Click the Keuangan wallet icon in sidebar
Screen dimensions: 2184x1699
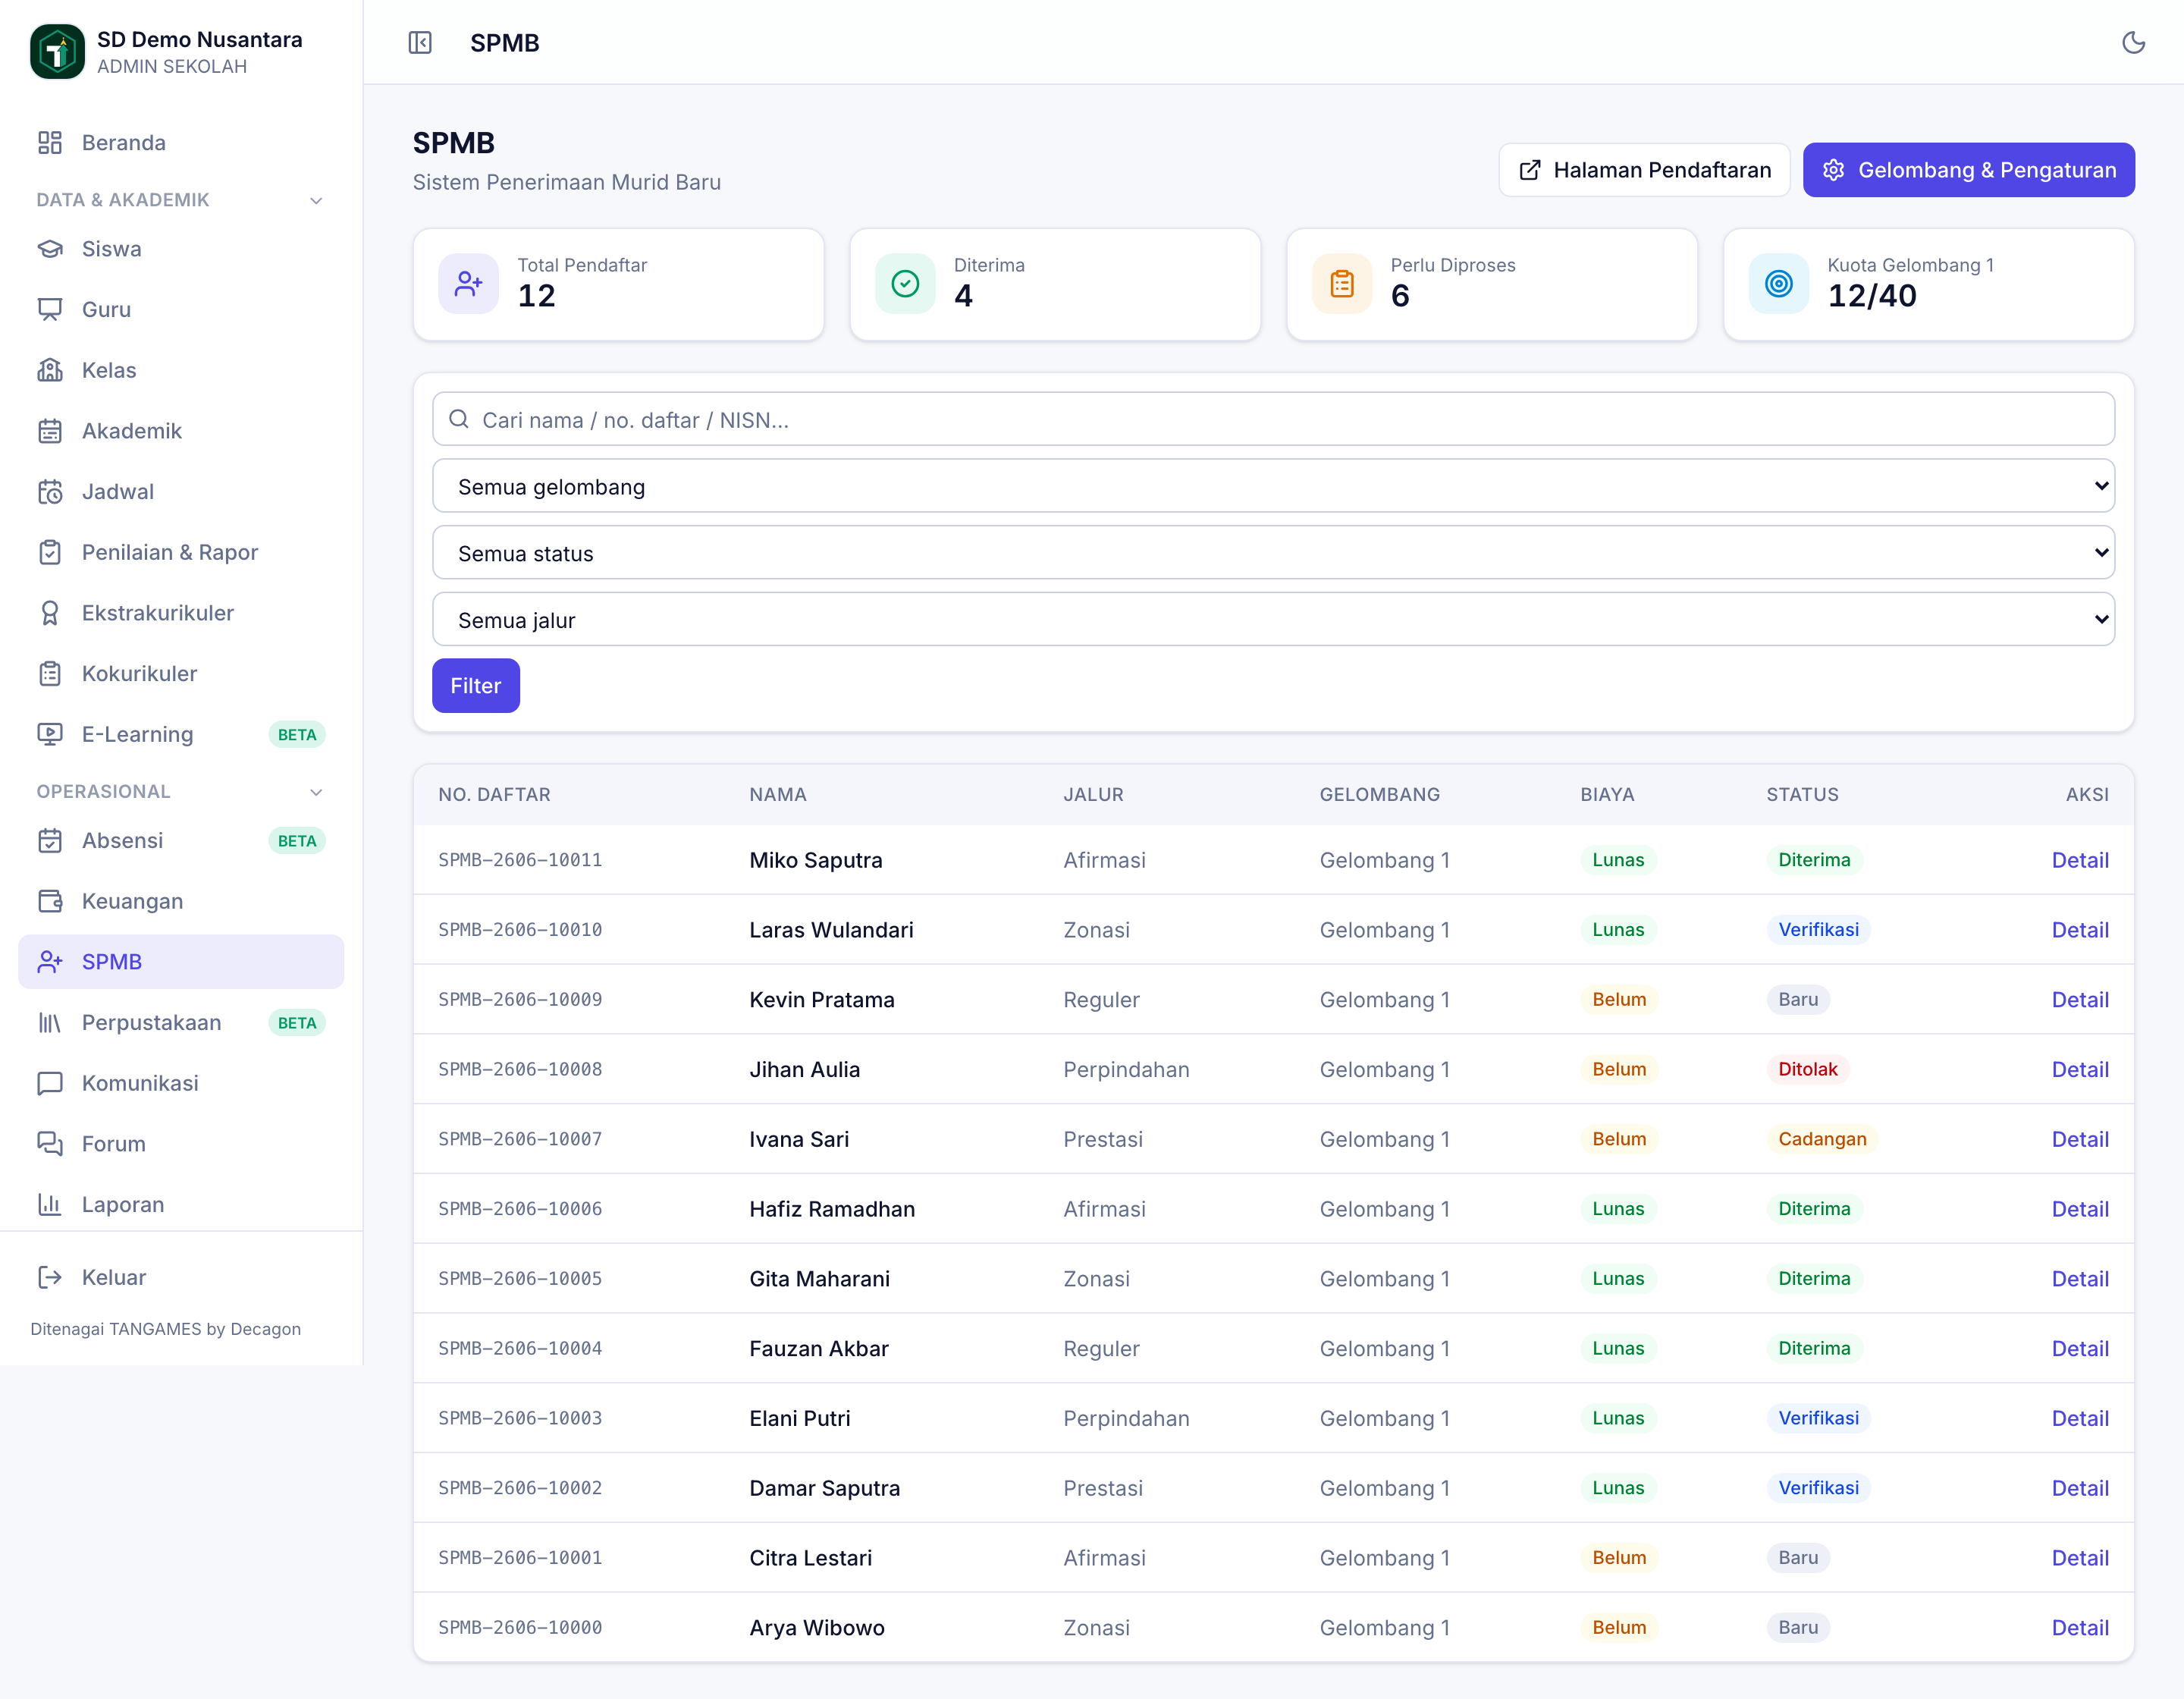[x=50, y=901]
